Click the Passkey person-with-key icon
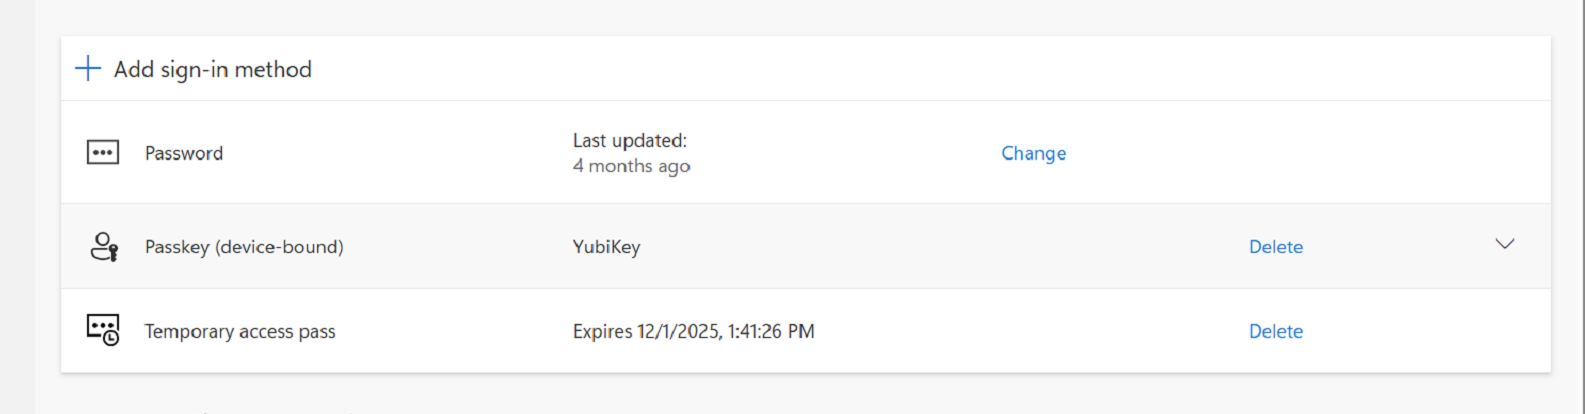The width and height of the screenshot is (1585, 414). click(x=104, y=247)
